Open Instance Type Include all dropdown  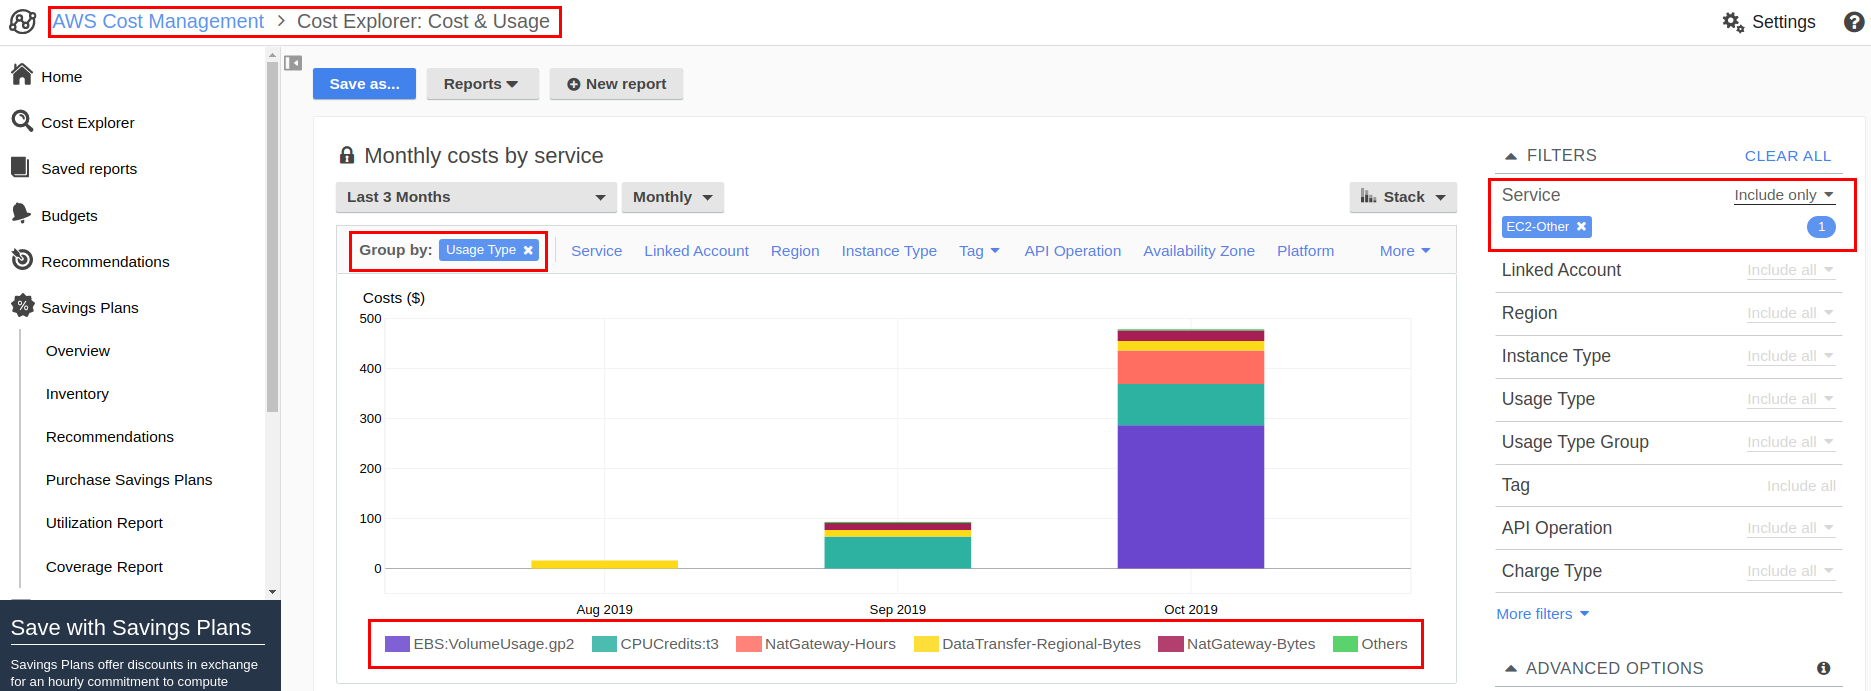click(x=1790, y=356)
